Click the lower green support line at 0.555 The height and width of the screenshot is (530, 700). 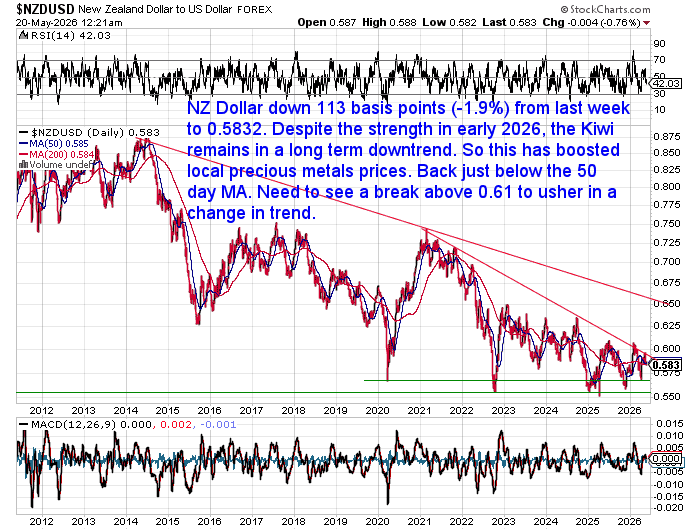333,392
